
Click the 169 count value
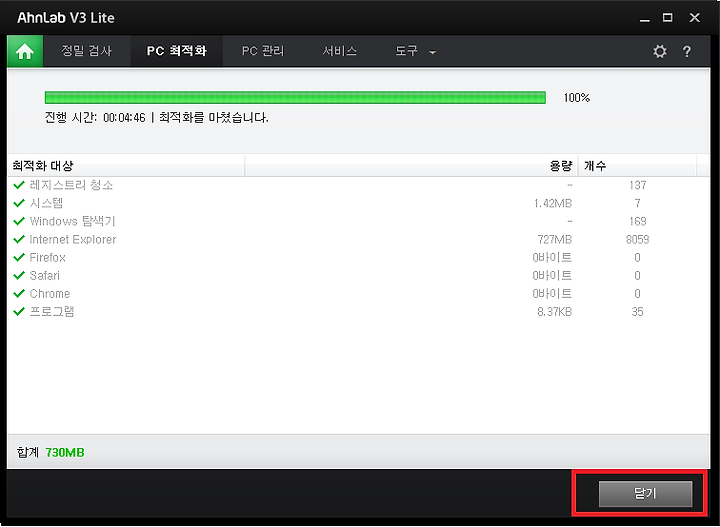coord(638,221)
